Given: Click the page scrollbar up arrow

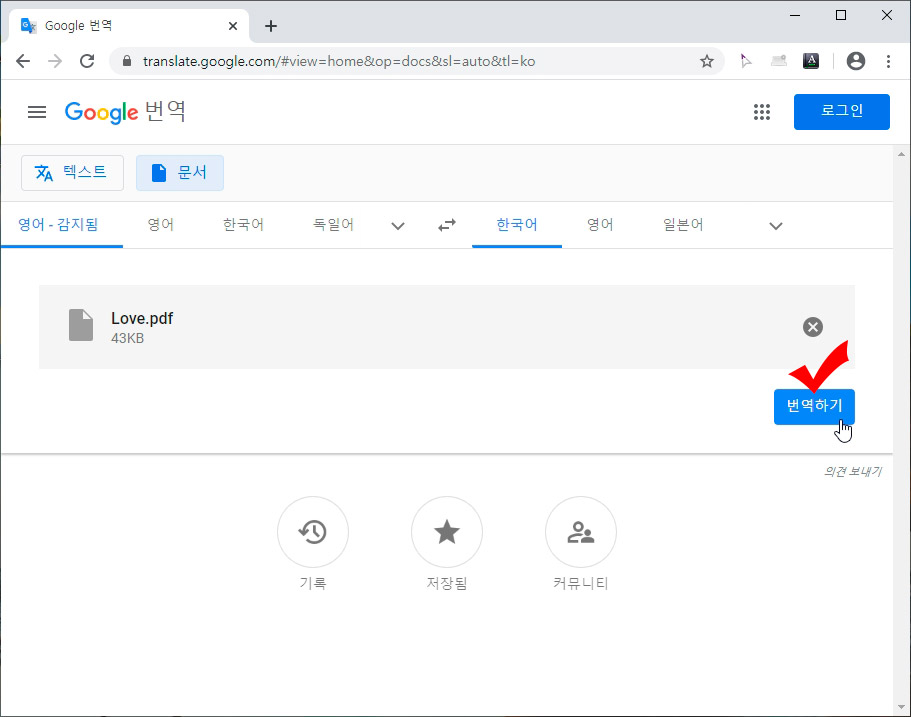Looking at the screenshot, I should tap(901, 155).
